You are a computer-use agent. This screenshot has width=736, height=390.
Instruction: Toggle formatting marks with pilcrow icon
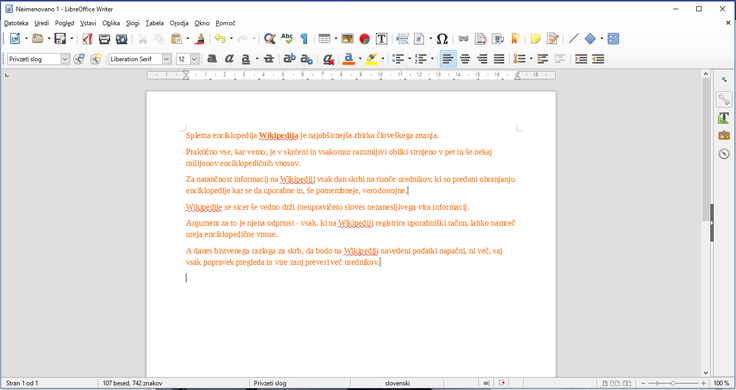point(304,38)
